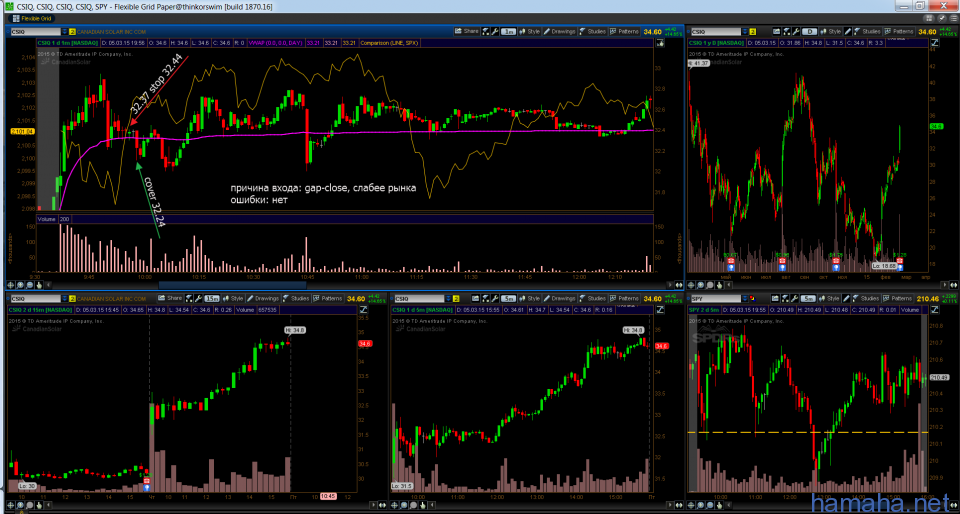
Task: Click the Hi: 34.8 bubble in 15m chart
Action: 294,329
